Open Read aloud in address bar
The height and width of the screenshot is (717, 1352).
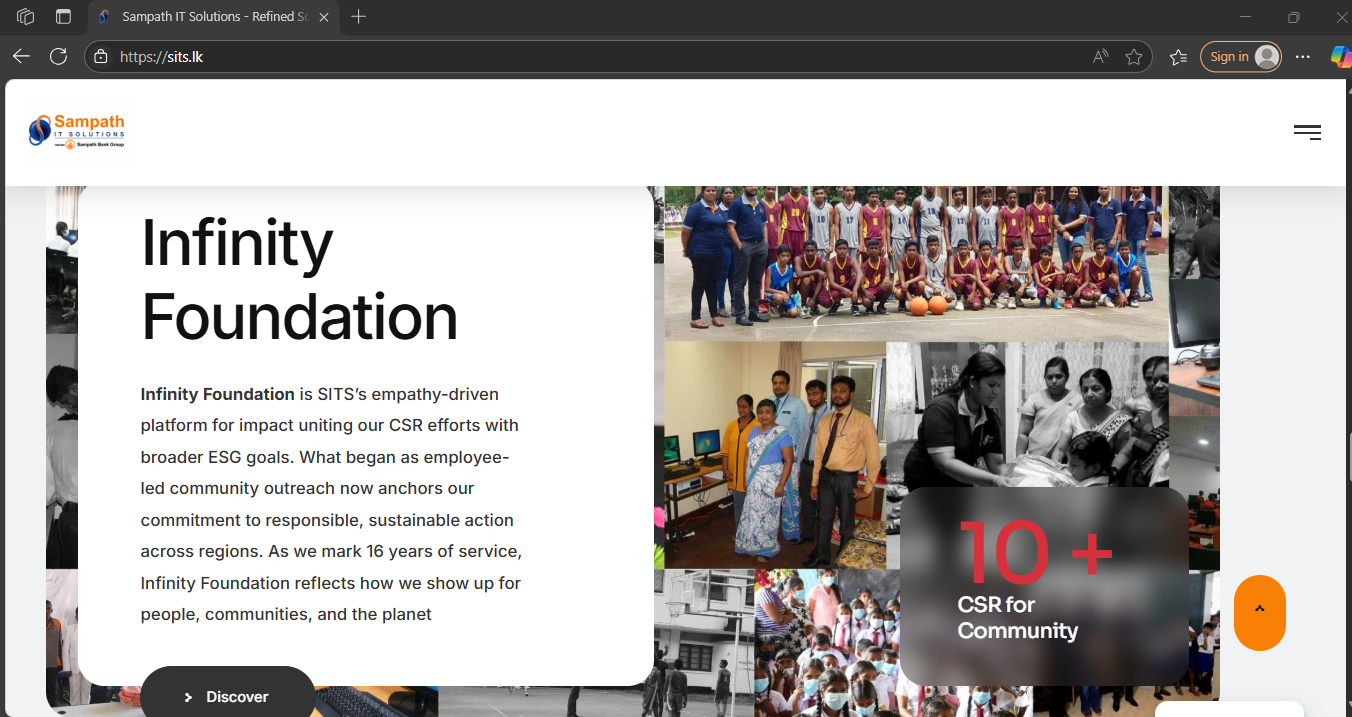pos(1100,57)
